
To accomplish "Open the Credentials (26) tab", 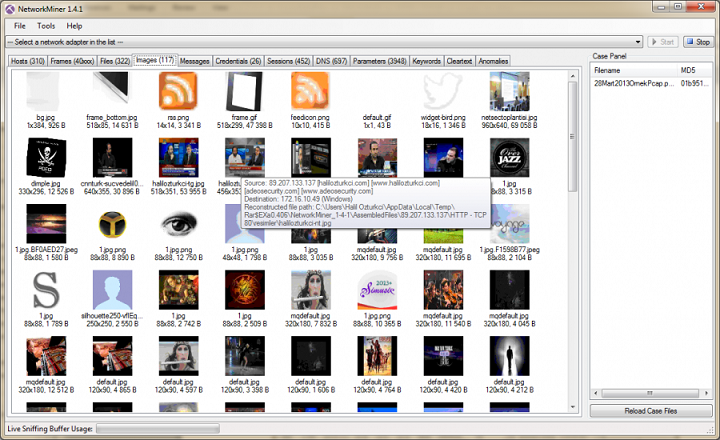I will pos(238,61).
